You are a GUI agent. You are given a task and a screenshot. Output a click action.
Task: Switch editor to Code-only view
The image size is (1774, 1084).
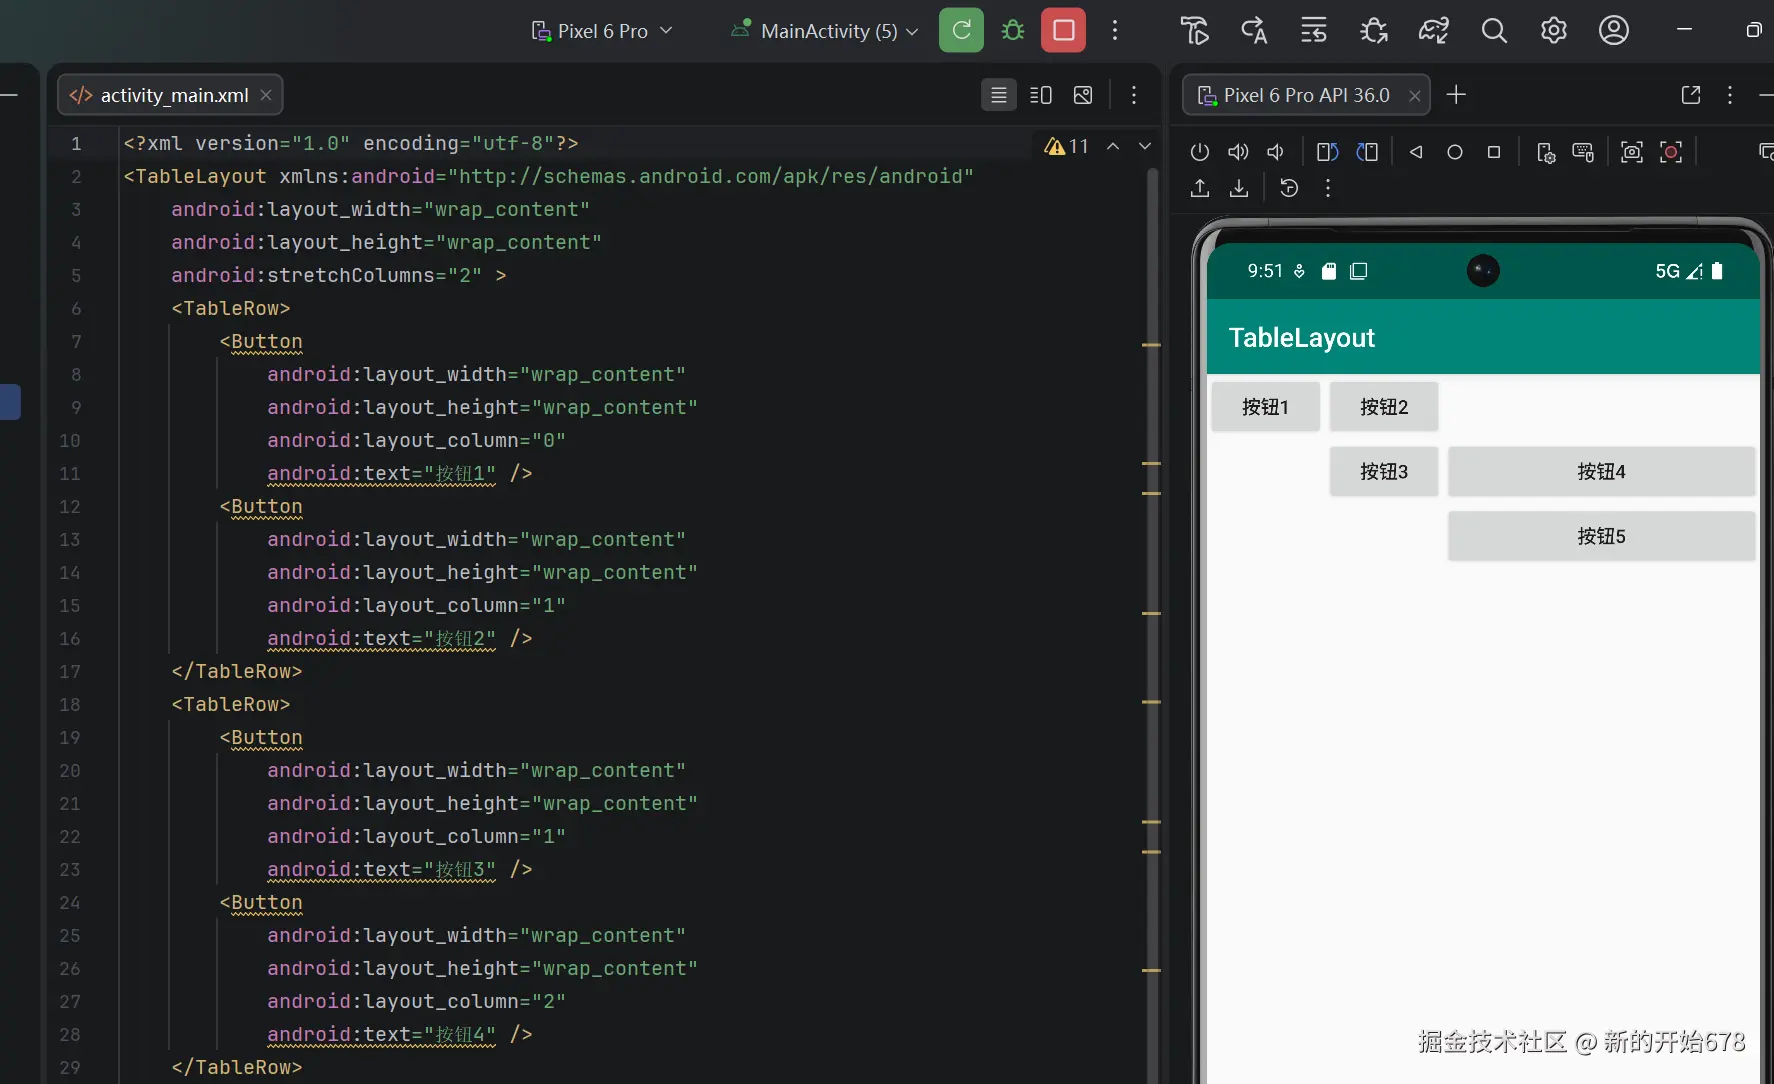click(998, 95)
